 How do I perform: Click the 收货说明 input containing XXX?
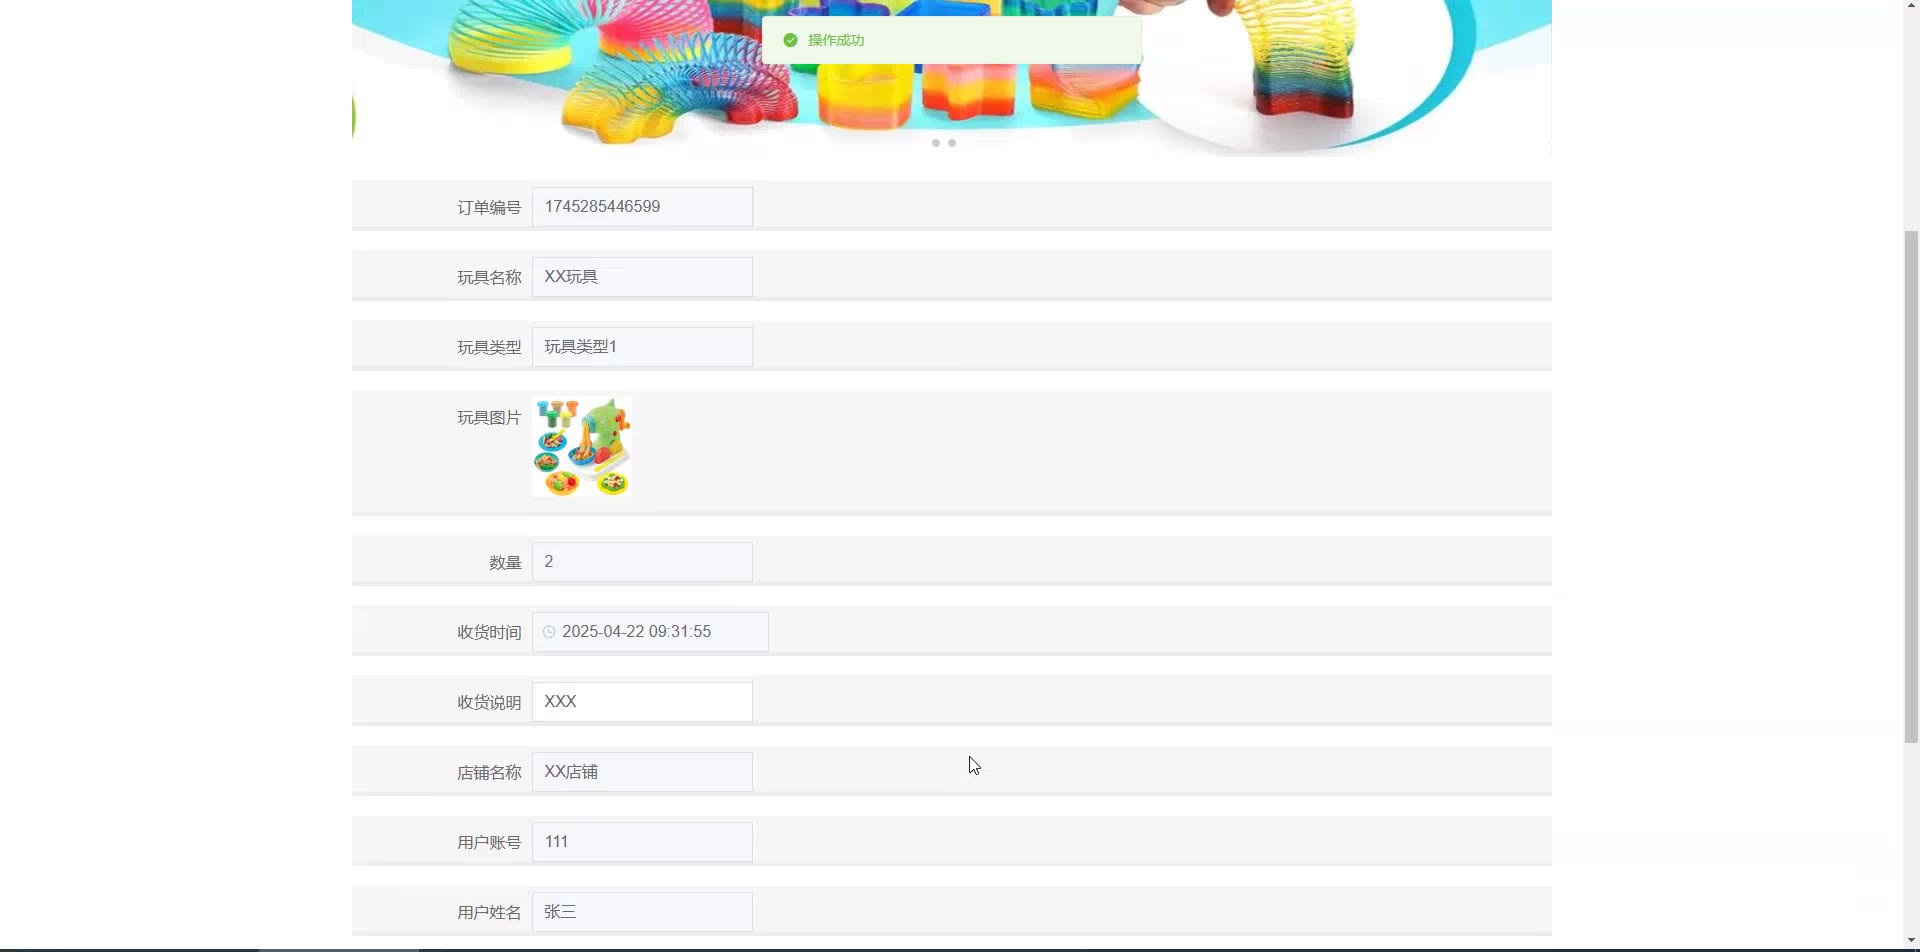[642, 702]
